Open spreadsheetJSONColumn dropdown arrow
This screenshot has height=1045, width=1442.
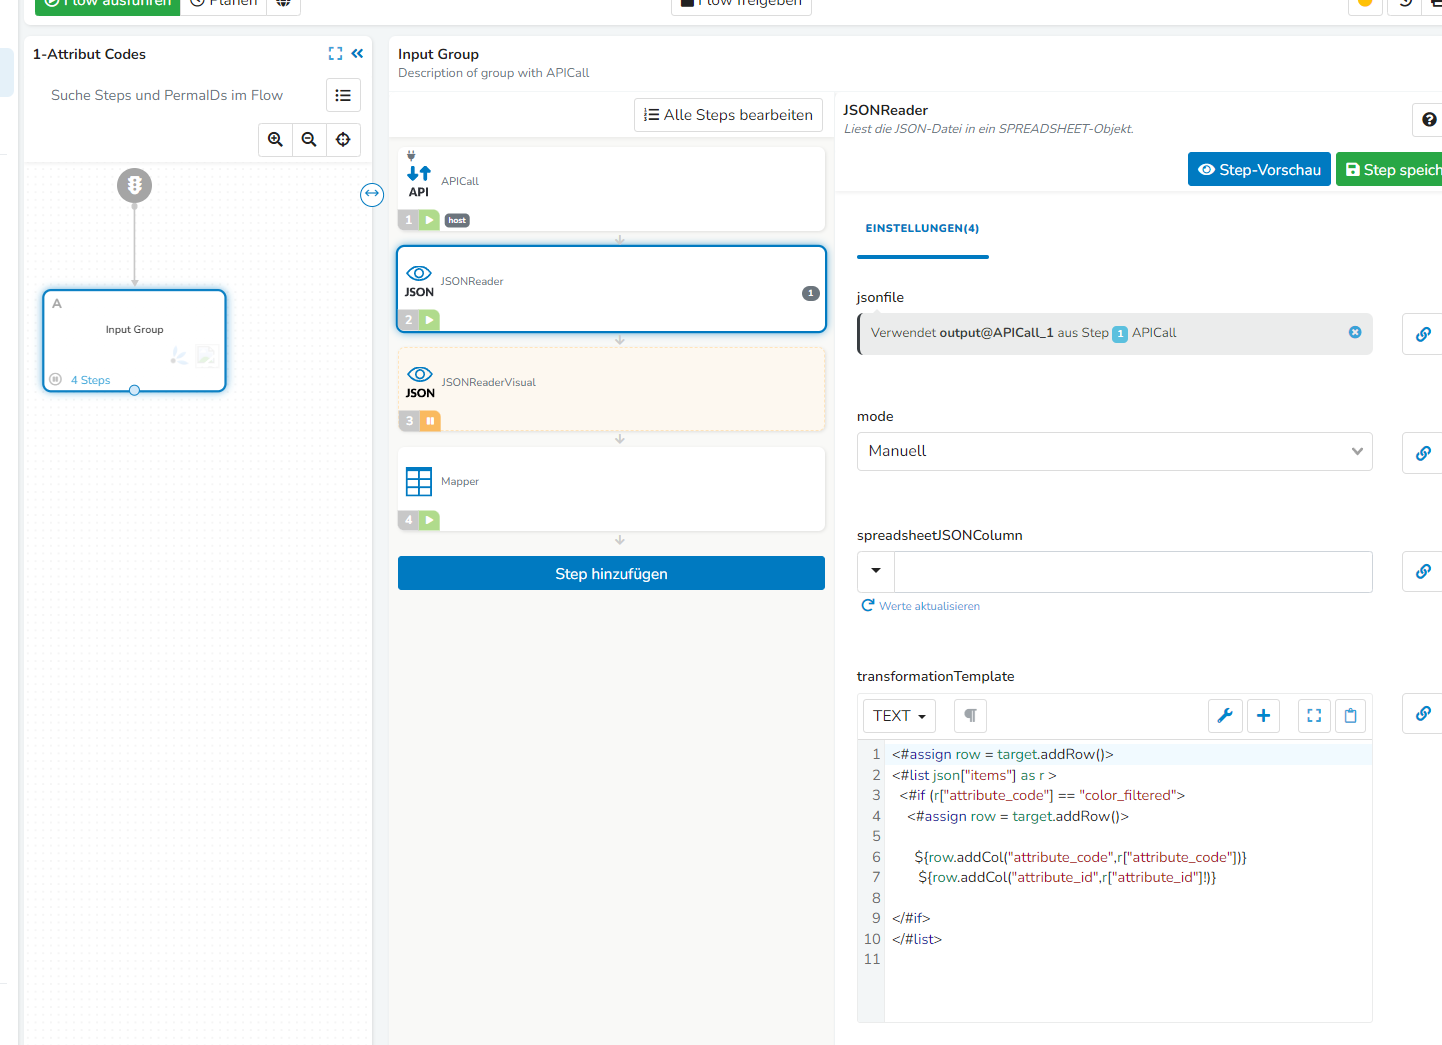[876, 571]
